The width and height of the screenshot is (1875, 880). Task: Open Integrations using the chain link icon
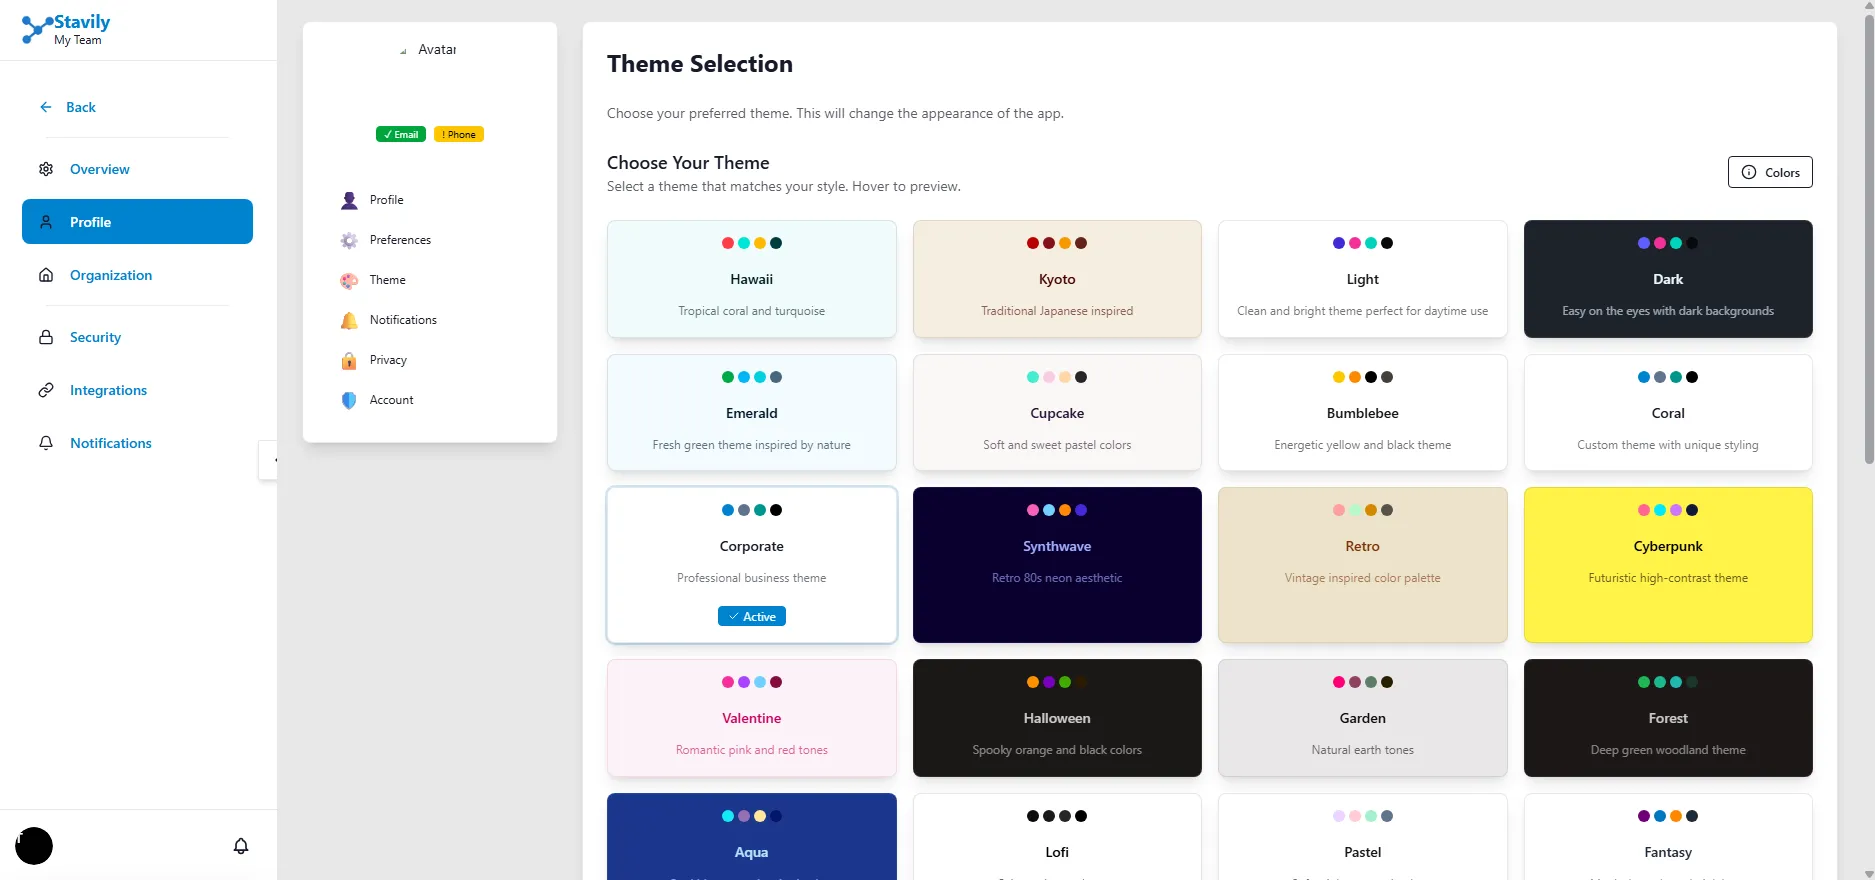[x=46, y=390]
